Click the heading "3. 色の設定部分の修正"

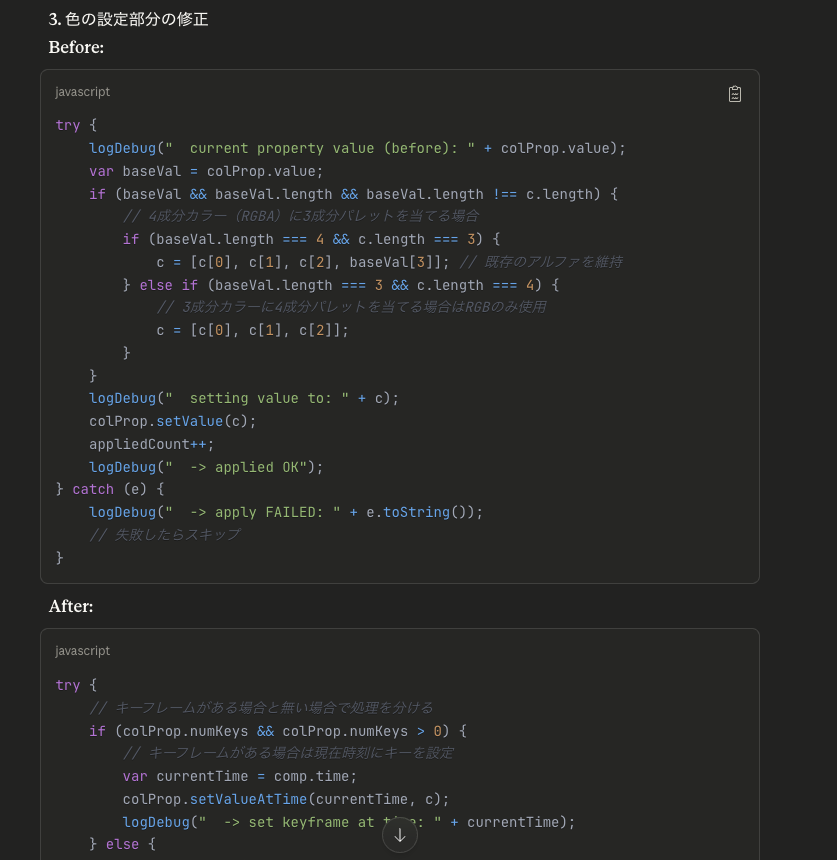pos(129,19)
